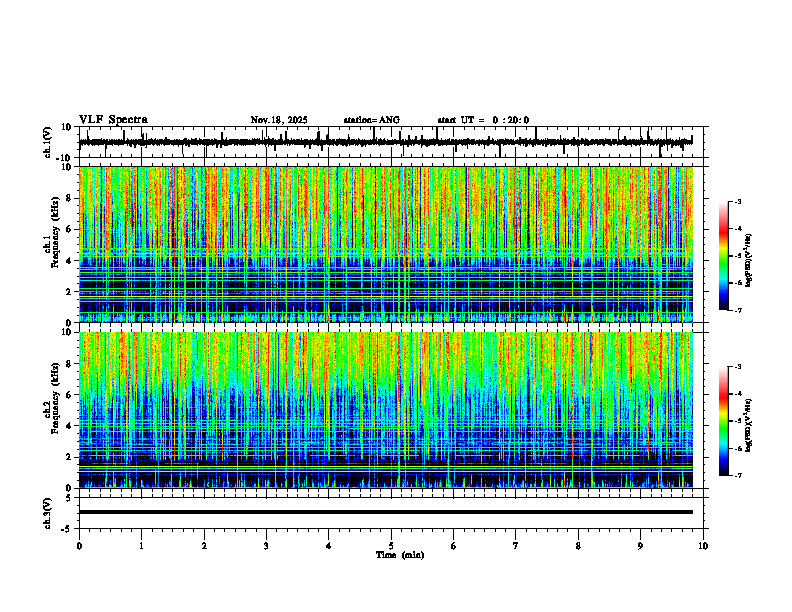Click time axis tick label "3"
This screenshot has width=792, height=612.
(x=266, y=546)
